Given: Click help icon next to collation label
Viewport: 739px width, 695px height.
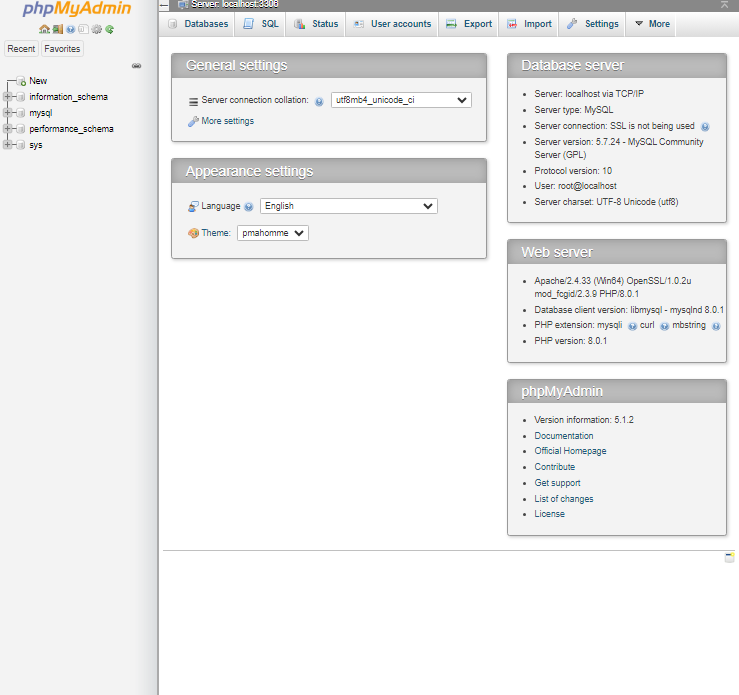Looking at the screenshot, I should pos(319,102).
